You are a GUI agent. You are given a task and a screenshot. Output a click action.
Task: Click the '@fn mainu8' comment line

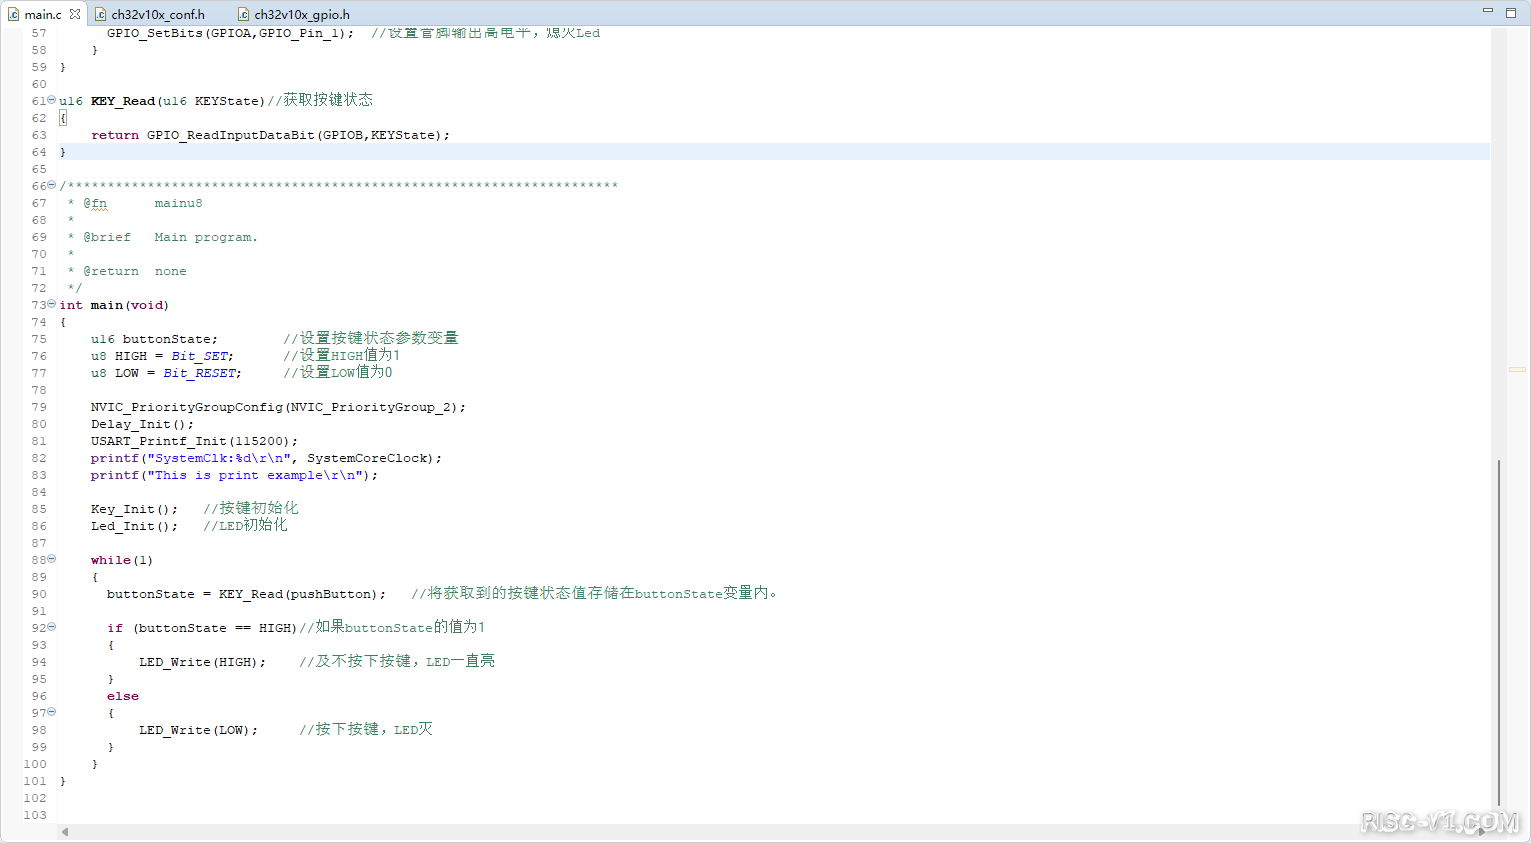tap(143, 203)
